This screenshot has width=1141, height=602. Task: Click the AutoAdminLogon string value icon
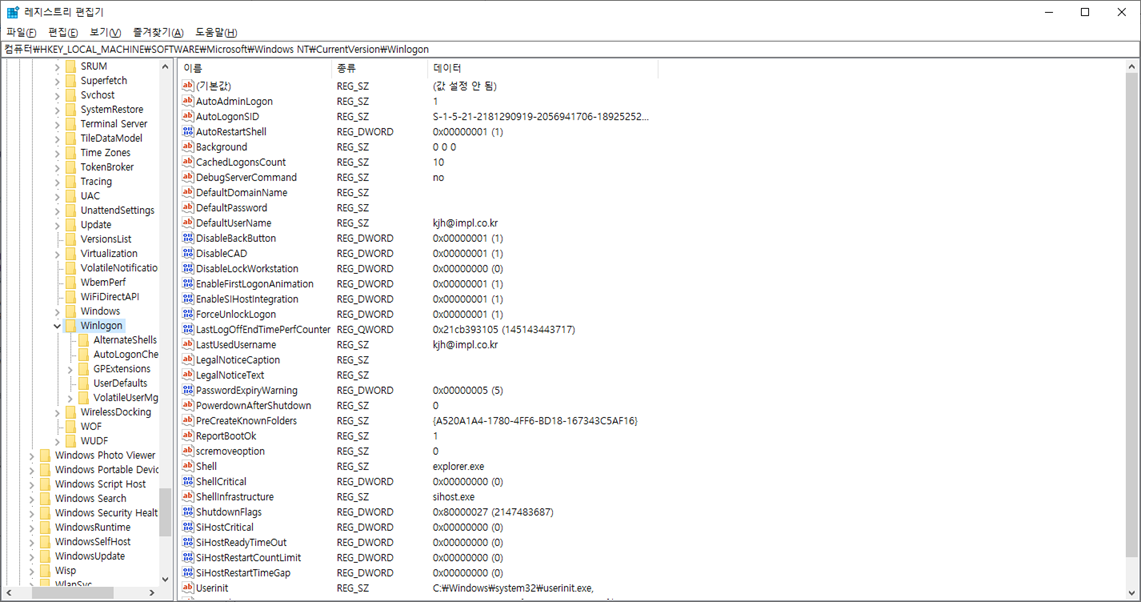click(188, 101)
